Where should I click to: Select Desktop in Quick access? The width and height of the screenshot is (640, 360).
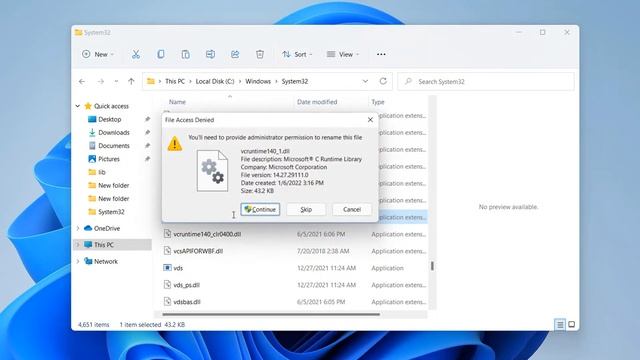[109, 119]
